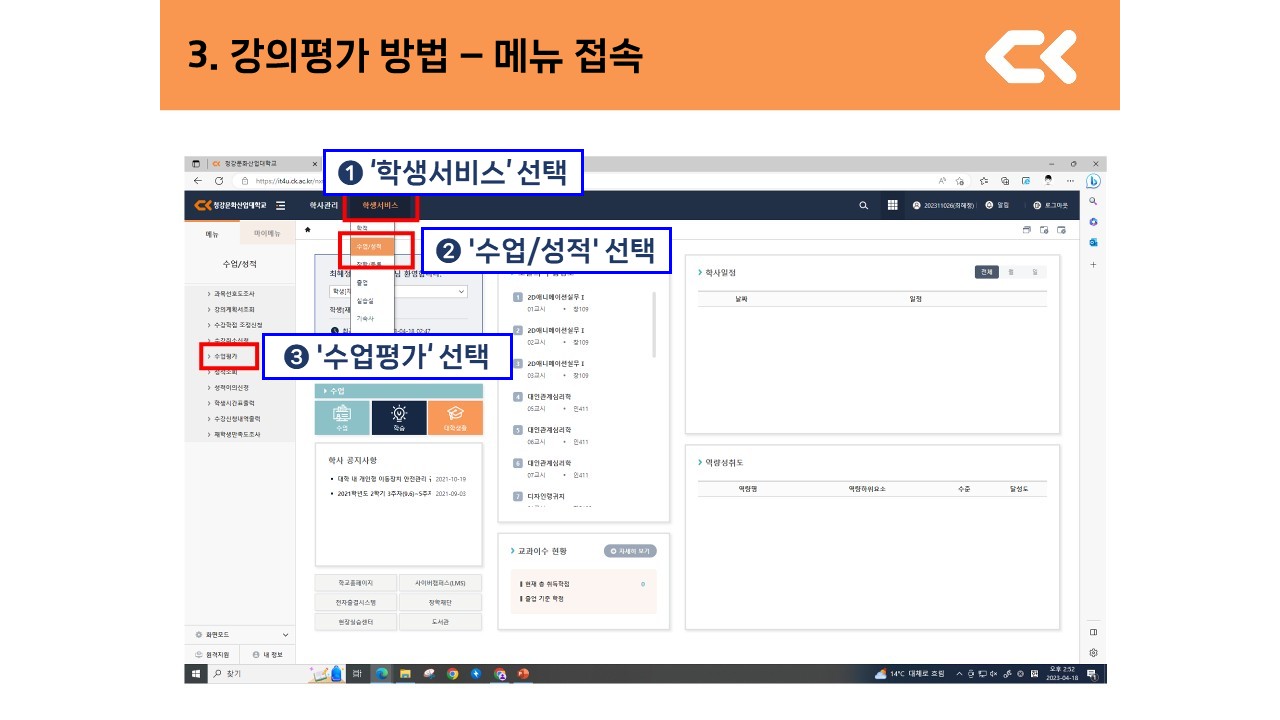Click the 학습 lightbulb icon tile
The width and height of the screenshot is (1280, 720).
point(398,417)
